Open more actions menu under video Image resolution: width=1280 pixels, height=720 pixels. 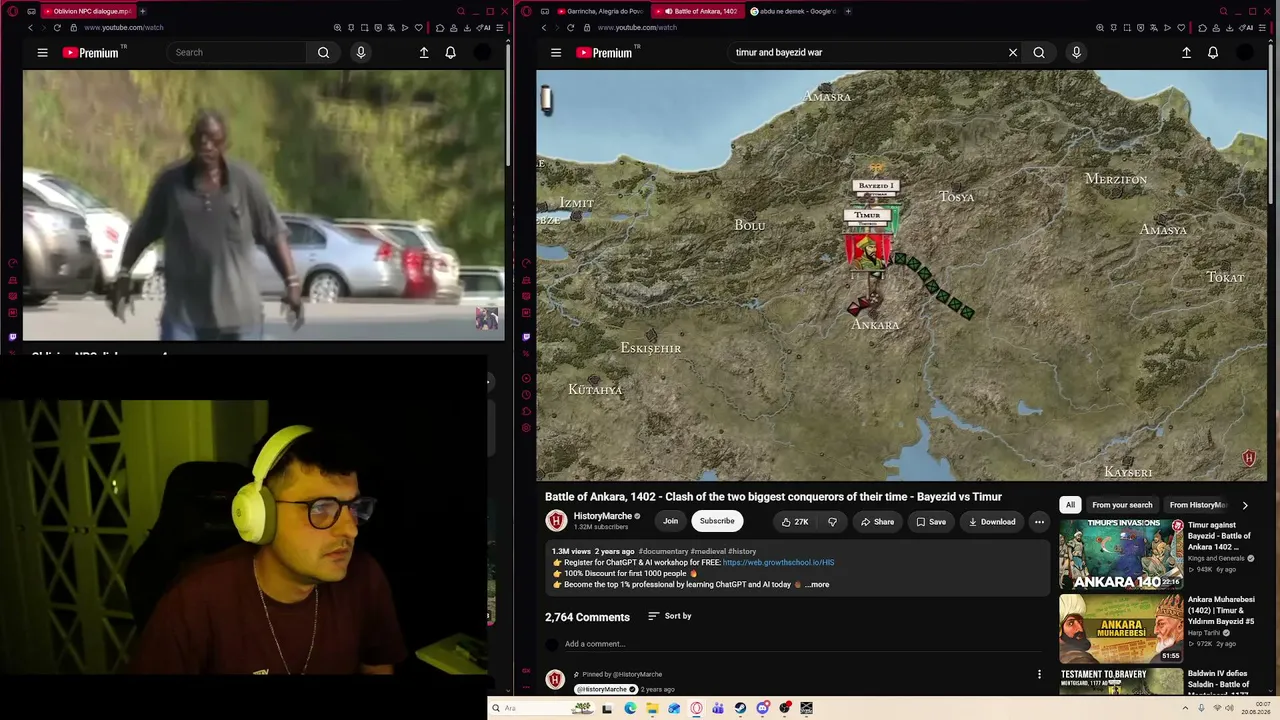1039,522
